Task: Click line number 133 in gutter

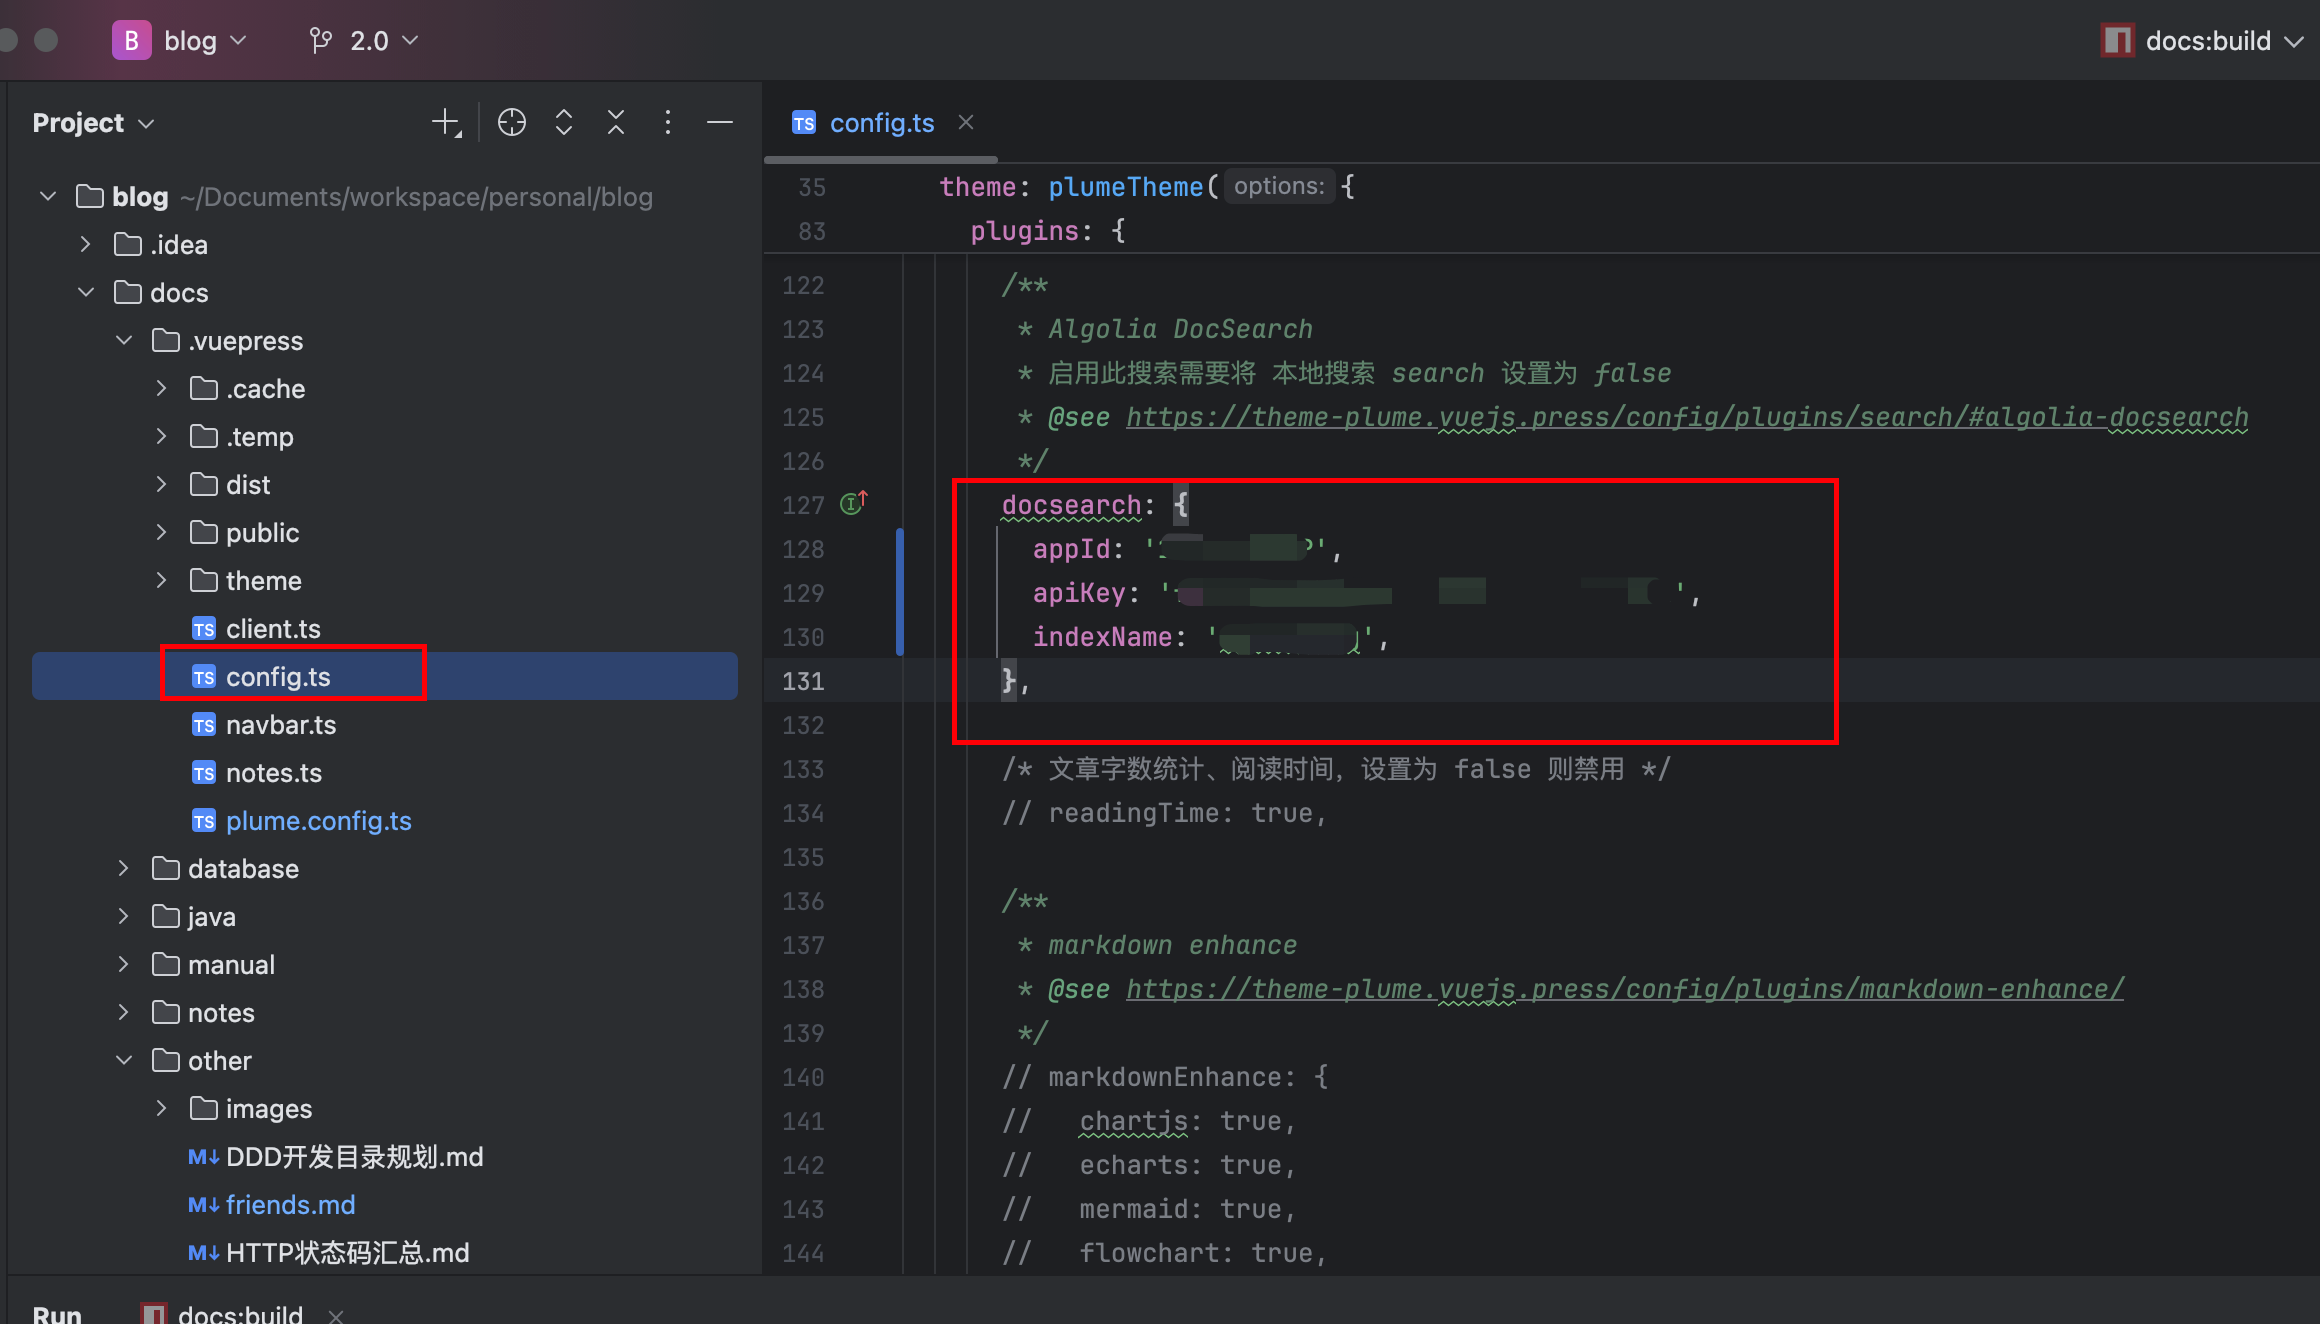Action: (x=803, y=769)
